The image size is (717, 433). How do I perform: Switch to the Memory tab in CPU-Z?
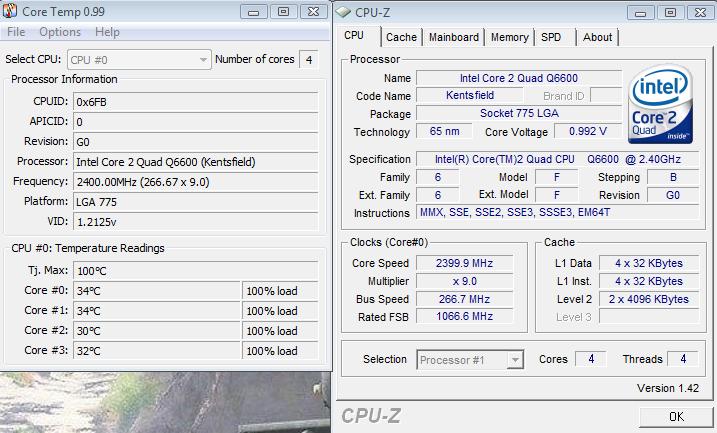[509, 37]
